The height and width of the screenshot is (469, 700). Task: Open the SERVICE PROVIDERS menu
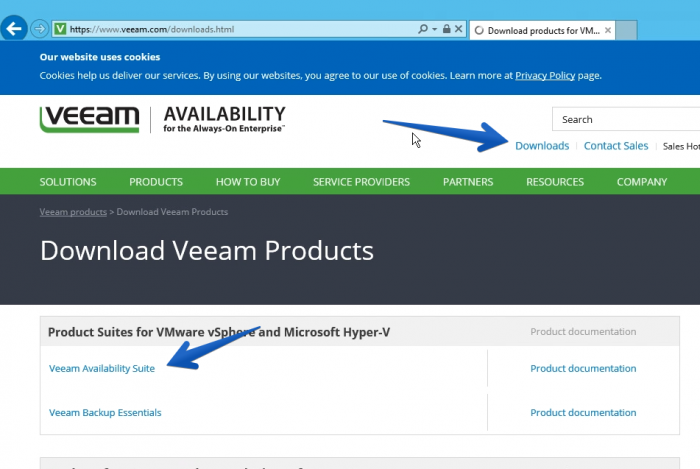[x=361, y=182]
